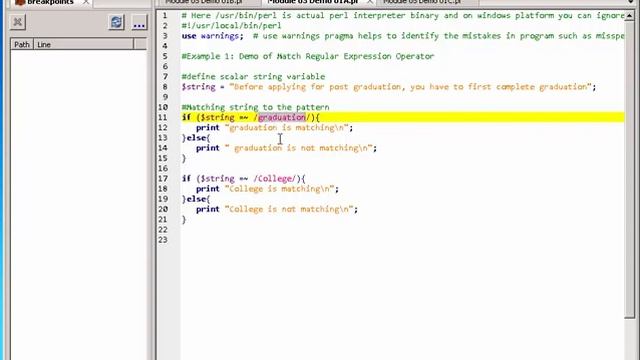Viewport: 640px width, 360px height.
Task: Click the comment '#Matching string to the pattern'
Action: (256, 107)
